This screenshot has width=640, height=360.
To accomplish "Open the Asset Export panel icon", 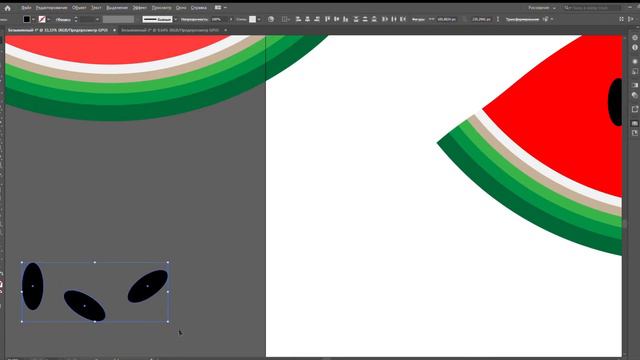I will [x=635, y=109].
